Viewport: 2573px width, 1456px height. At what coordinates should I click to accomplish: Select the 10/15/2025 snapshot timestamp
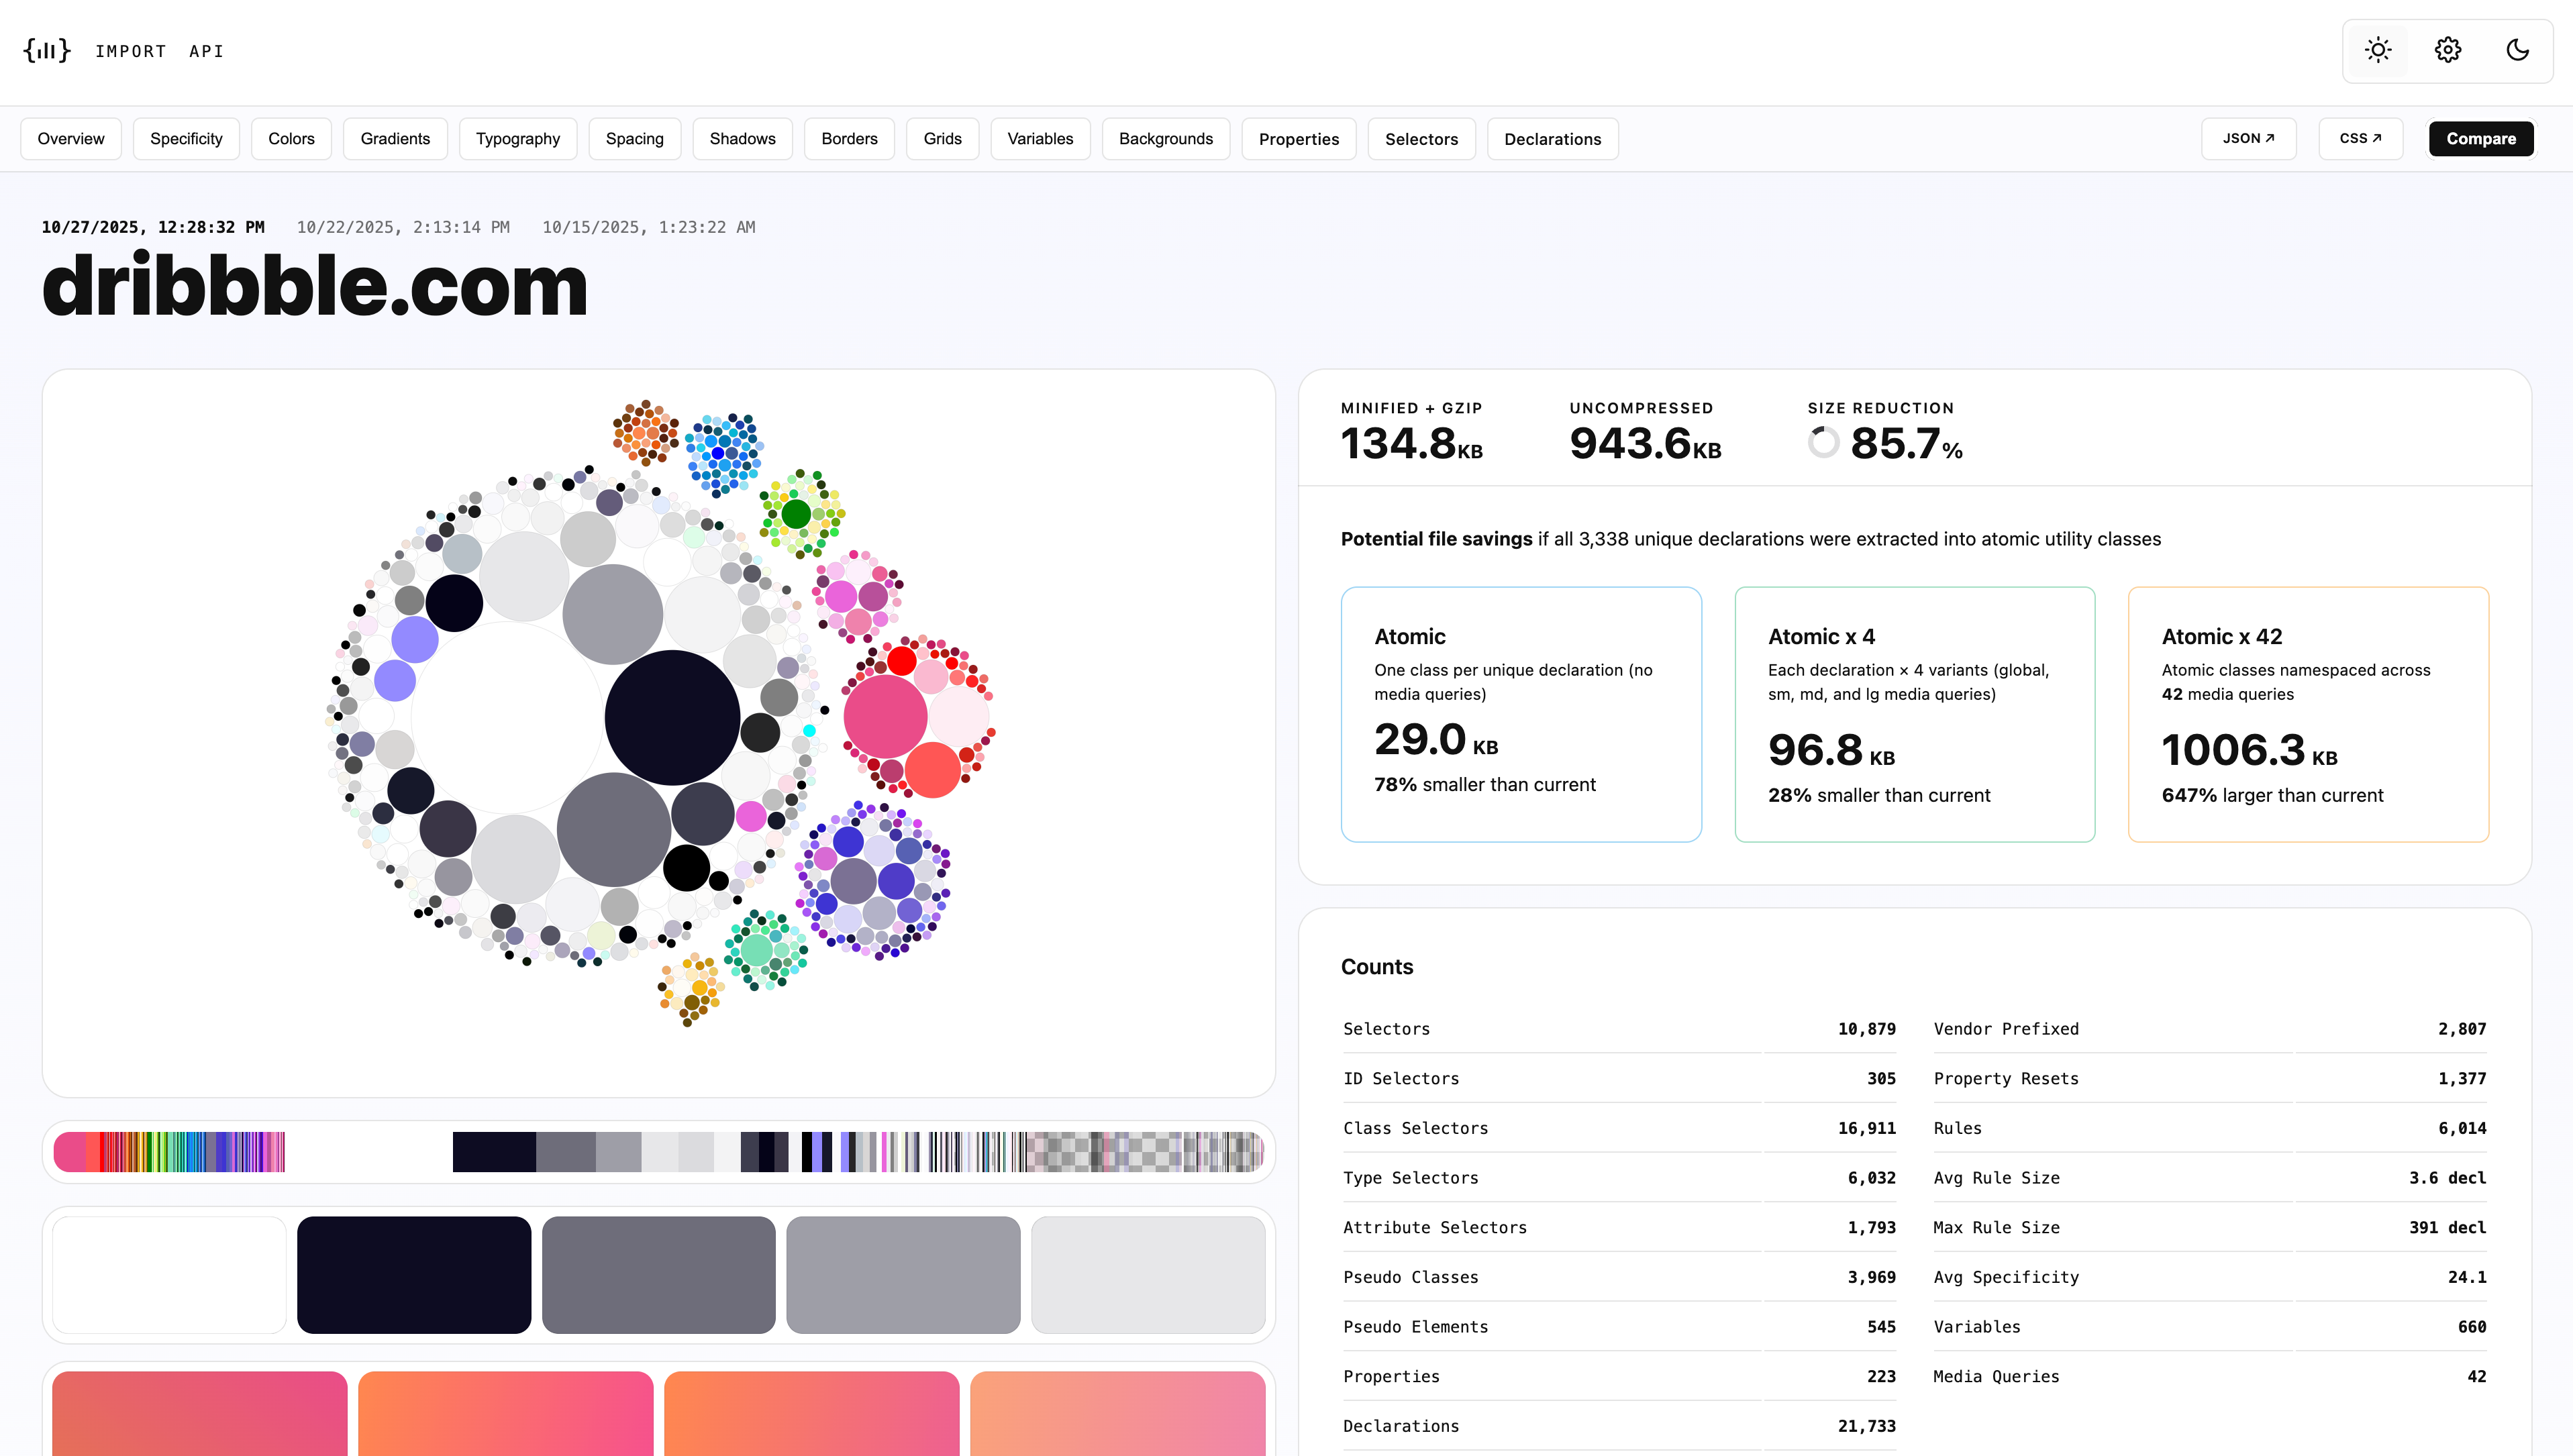(x=649, y=227)
